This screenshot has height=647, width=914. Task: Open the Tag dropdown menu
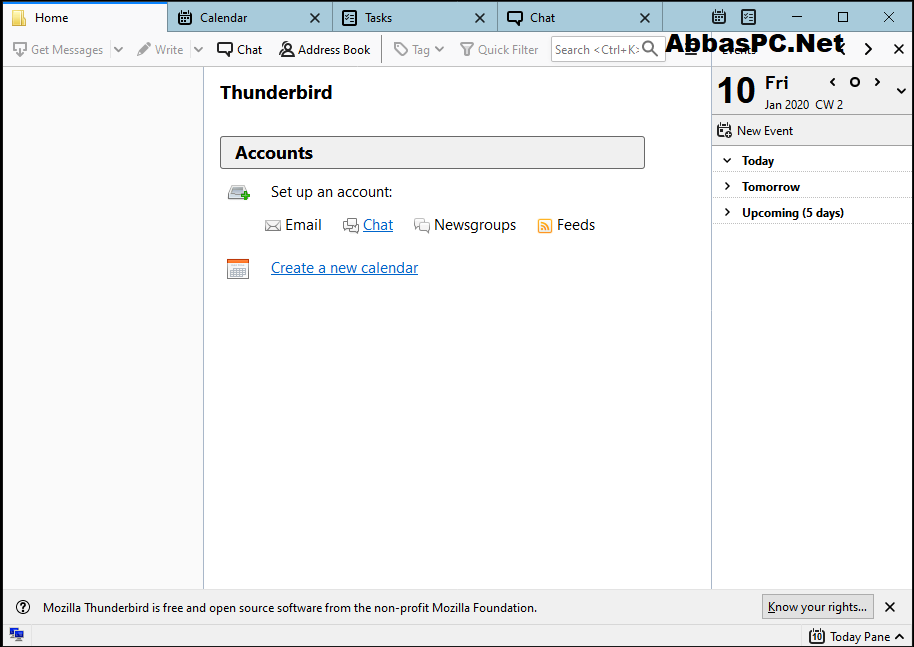pos(419,50)
